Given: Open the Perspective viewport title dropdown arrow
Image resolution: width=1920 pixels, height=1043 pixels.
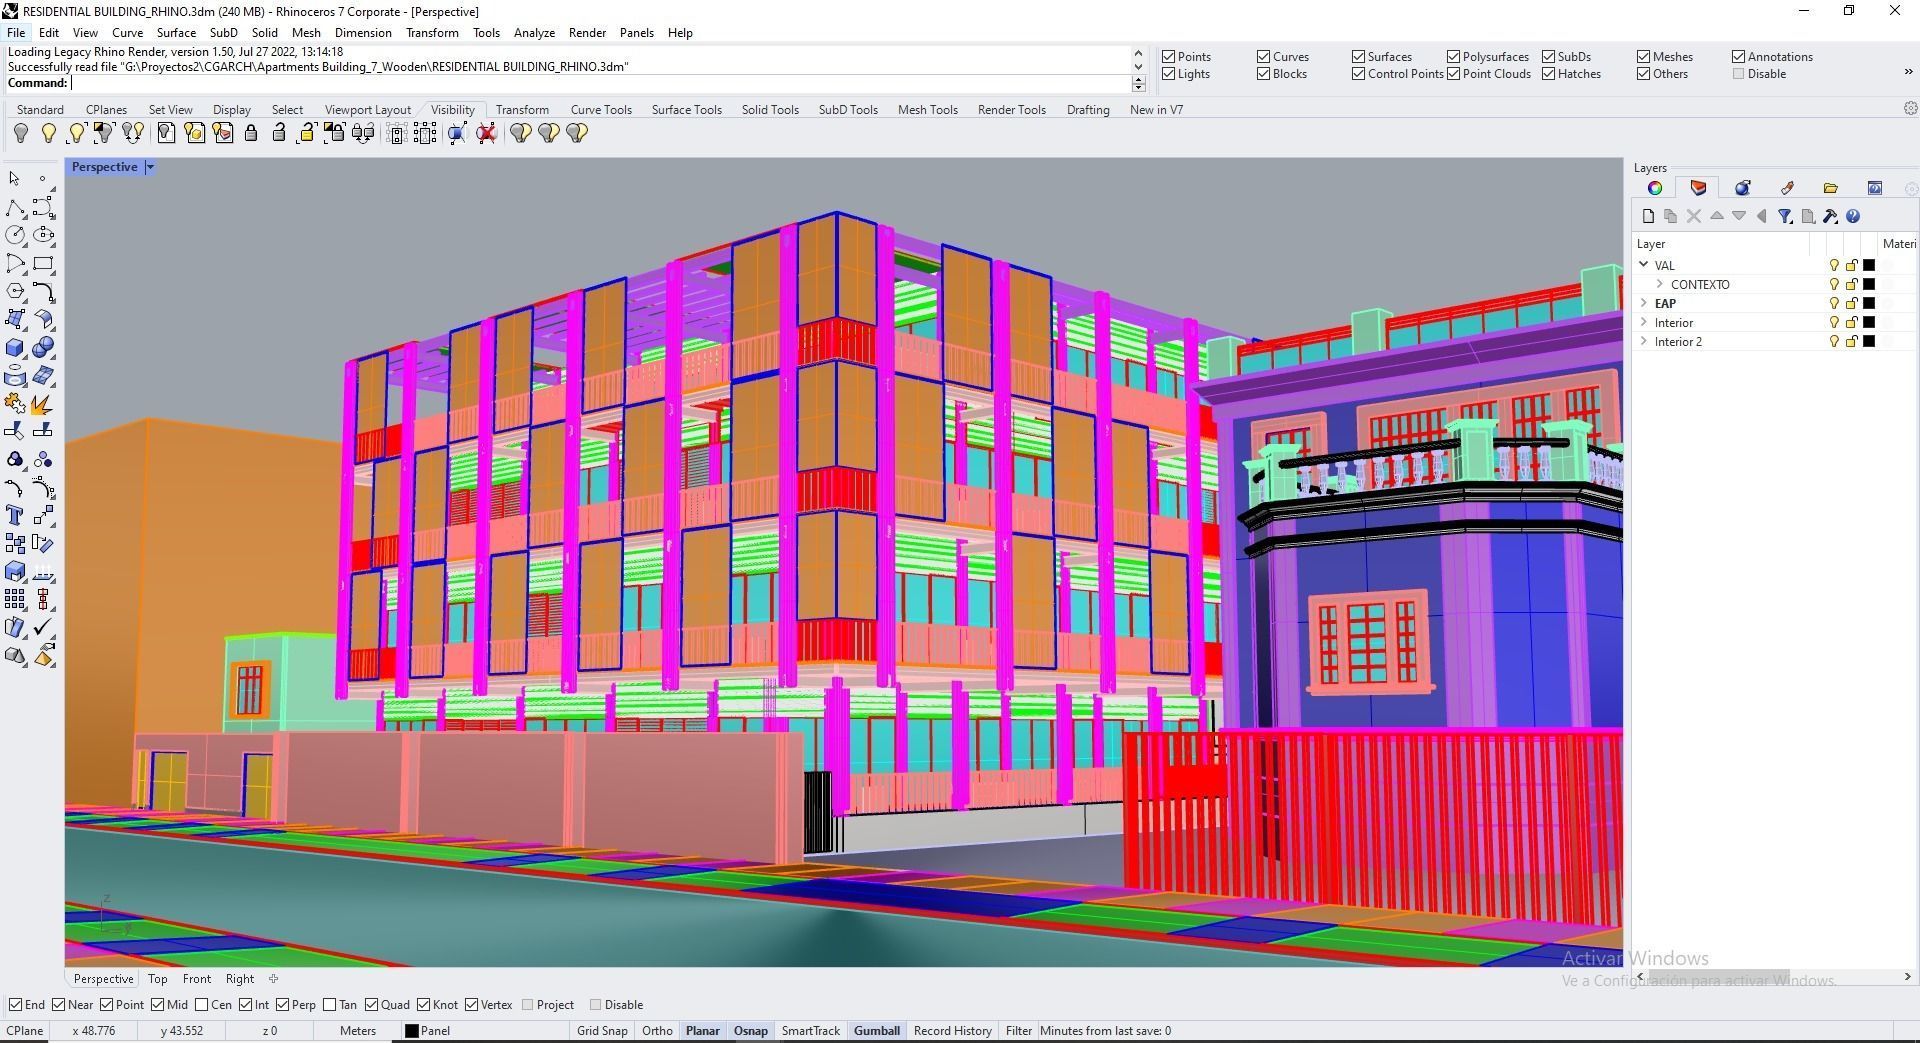Looking at the screenshot, I should 150,167.
